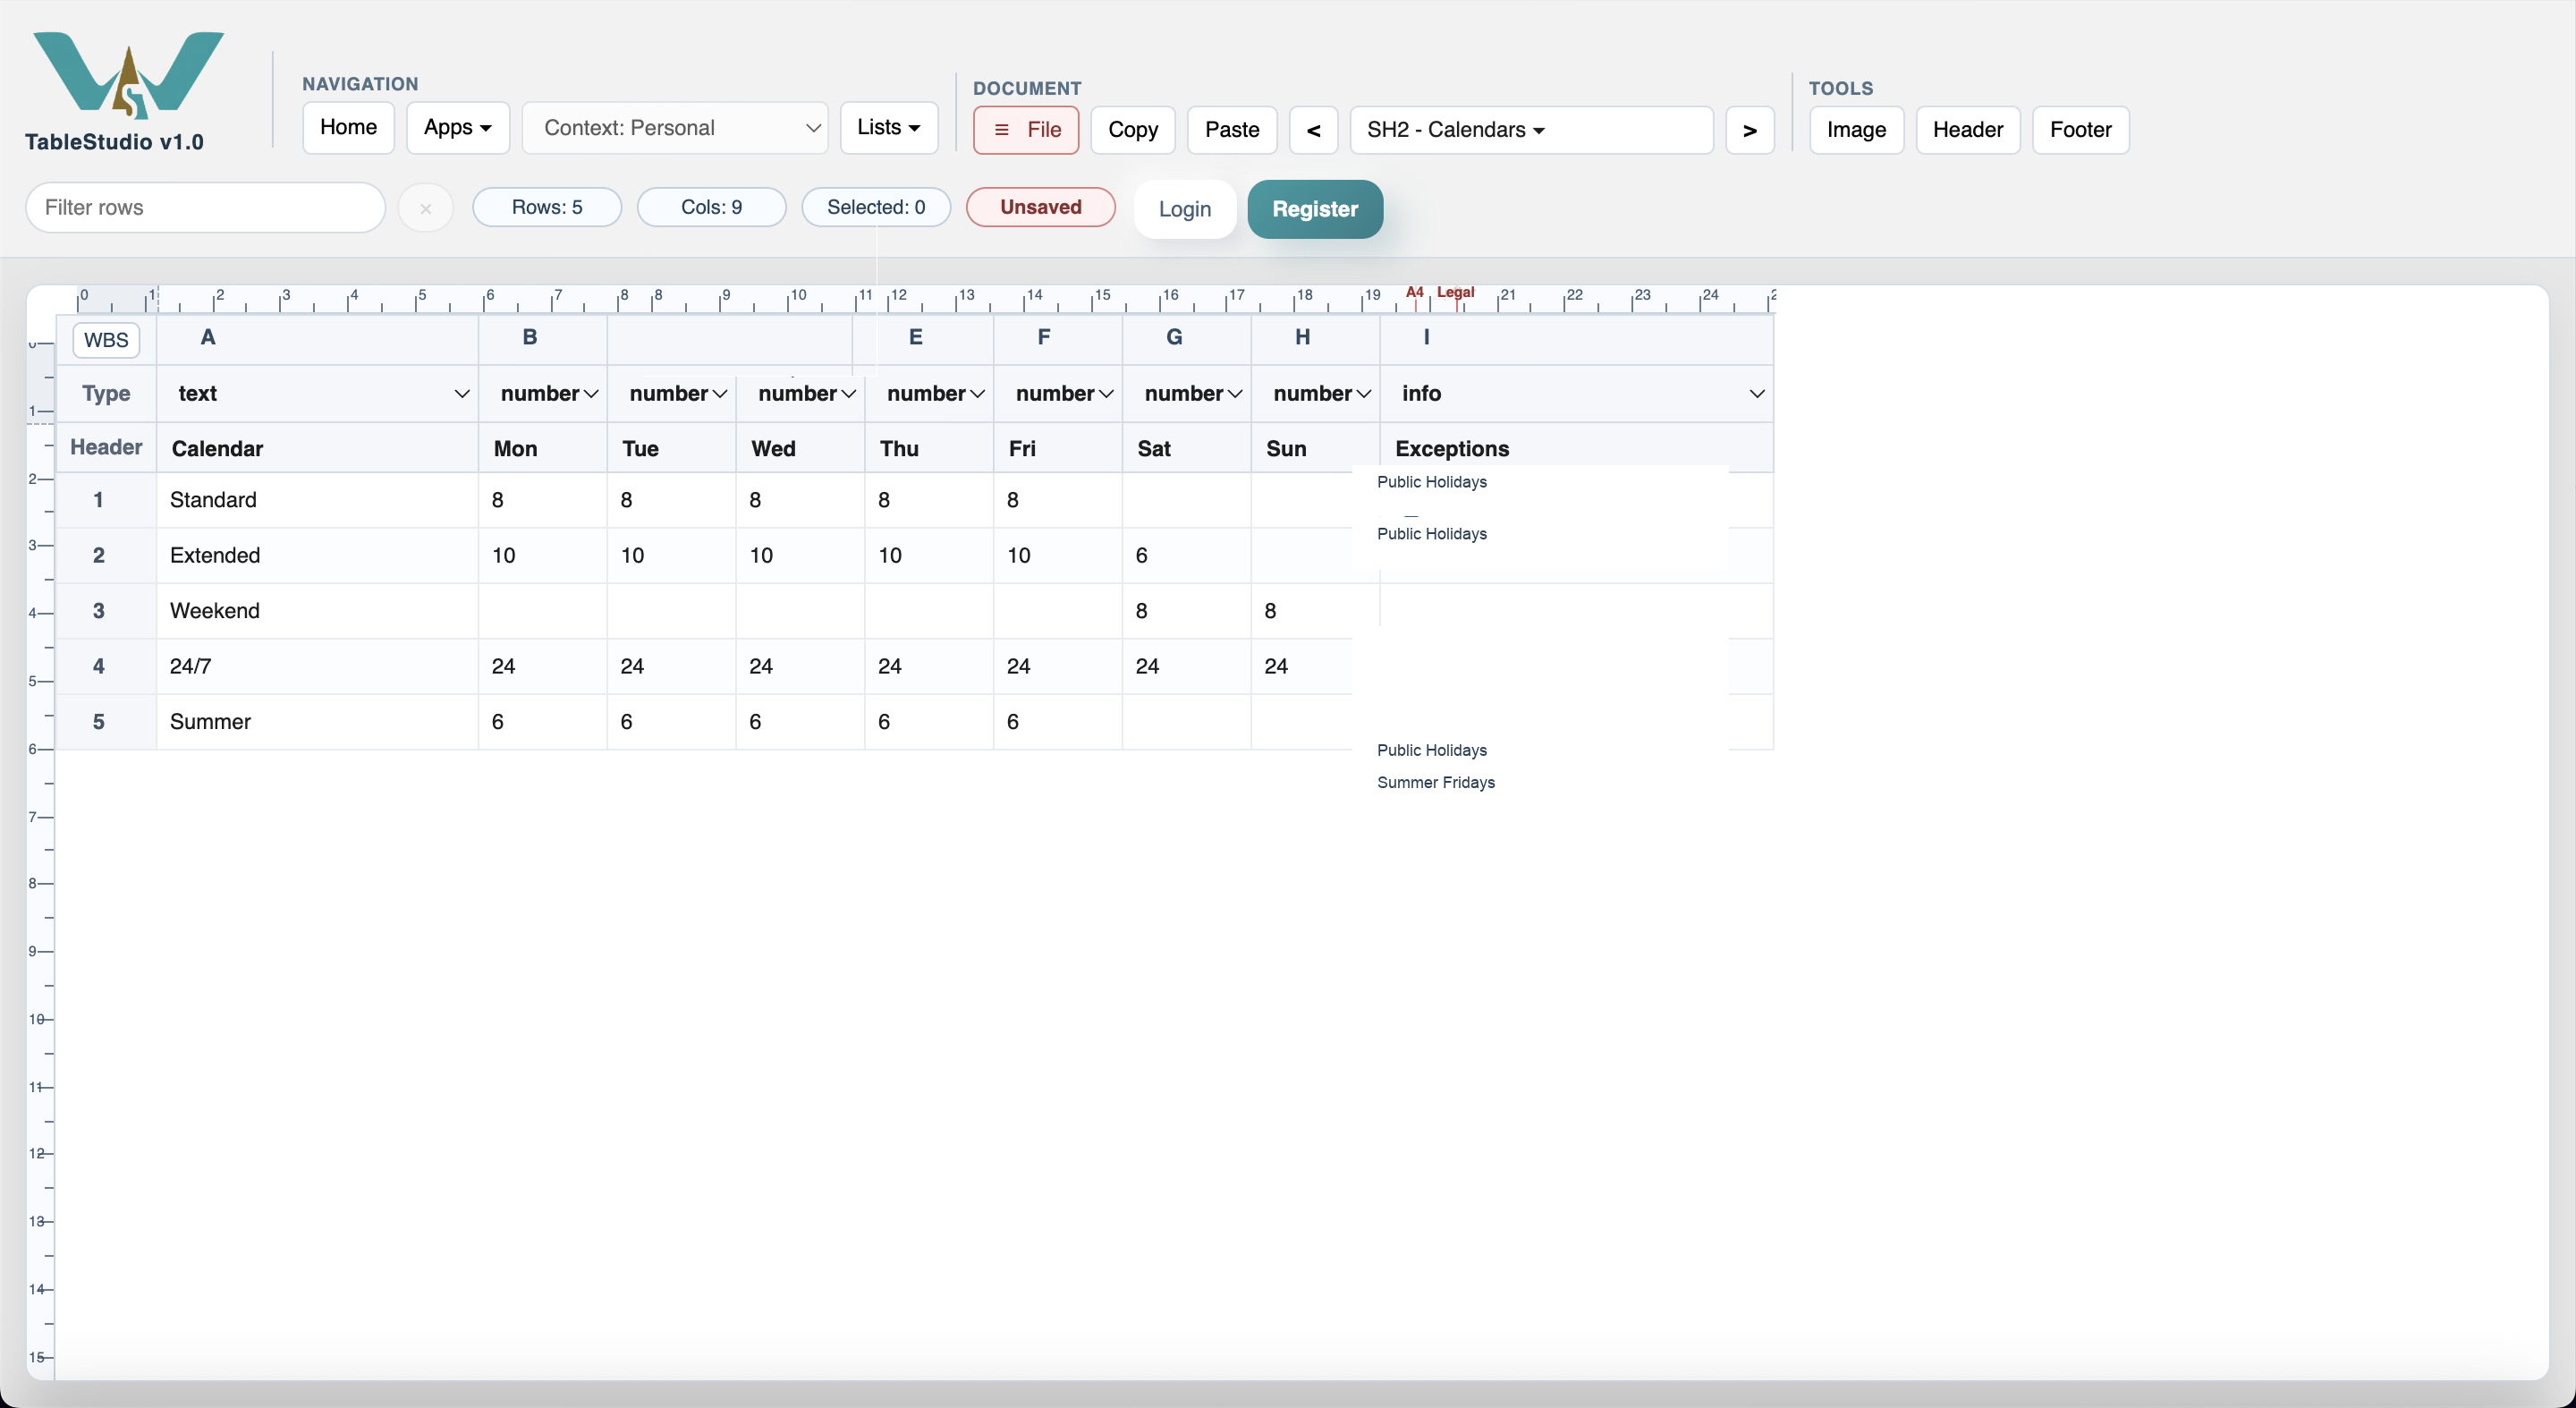The height and width of the screenshot is (1408, 2576).
Task: Go to the previous sheet with < button
Action: (x=1313, y=130)
